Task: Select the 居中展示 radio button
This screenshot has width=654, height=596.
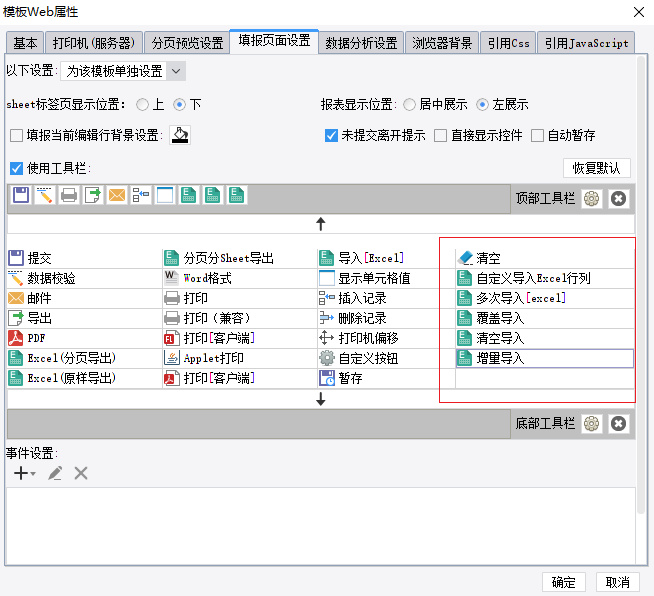Action: click(410, 104)
